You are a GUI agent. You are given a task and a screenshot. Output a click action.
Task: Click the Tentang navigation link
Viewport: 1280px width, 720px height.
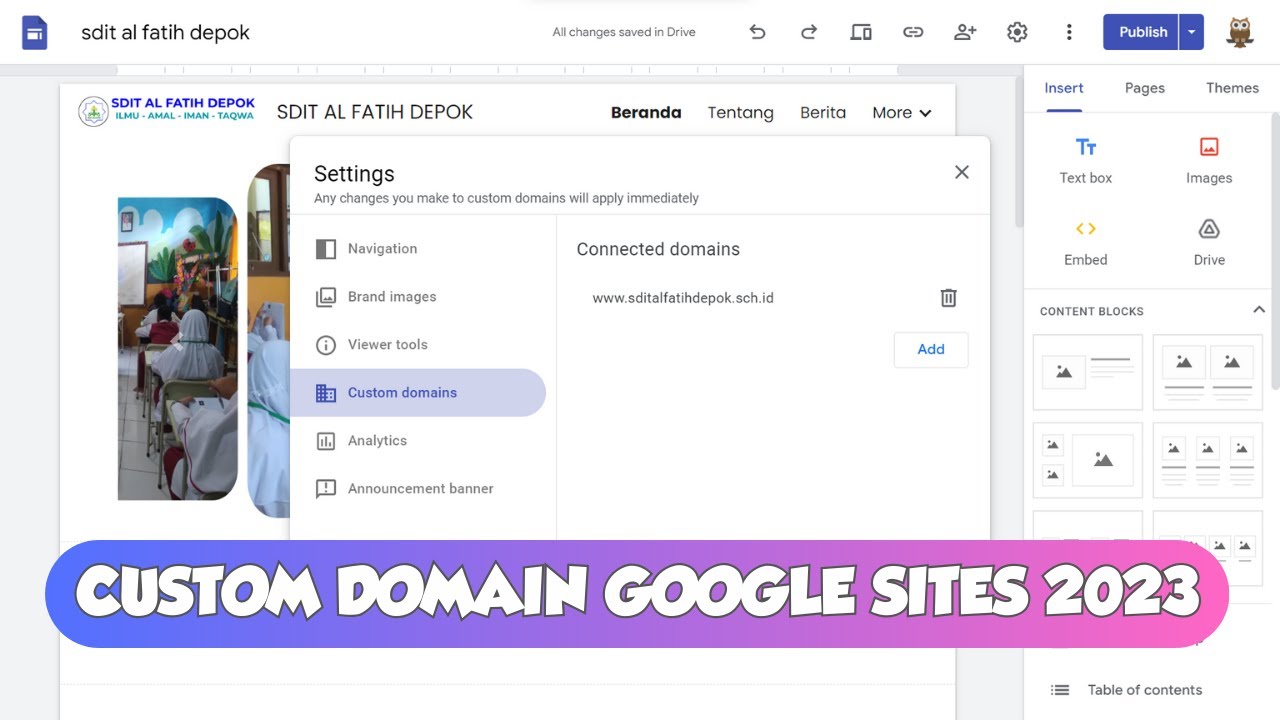(741, 113)
